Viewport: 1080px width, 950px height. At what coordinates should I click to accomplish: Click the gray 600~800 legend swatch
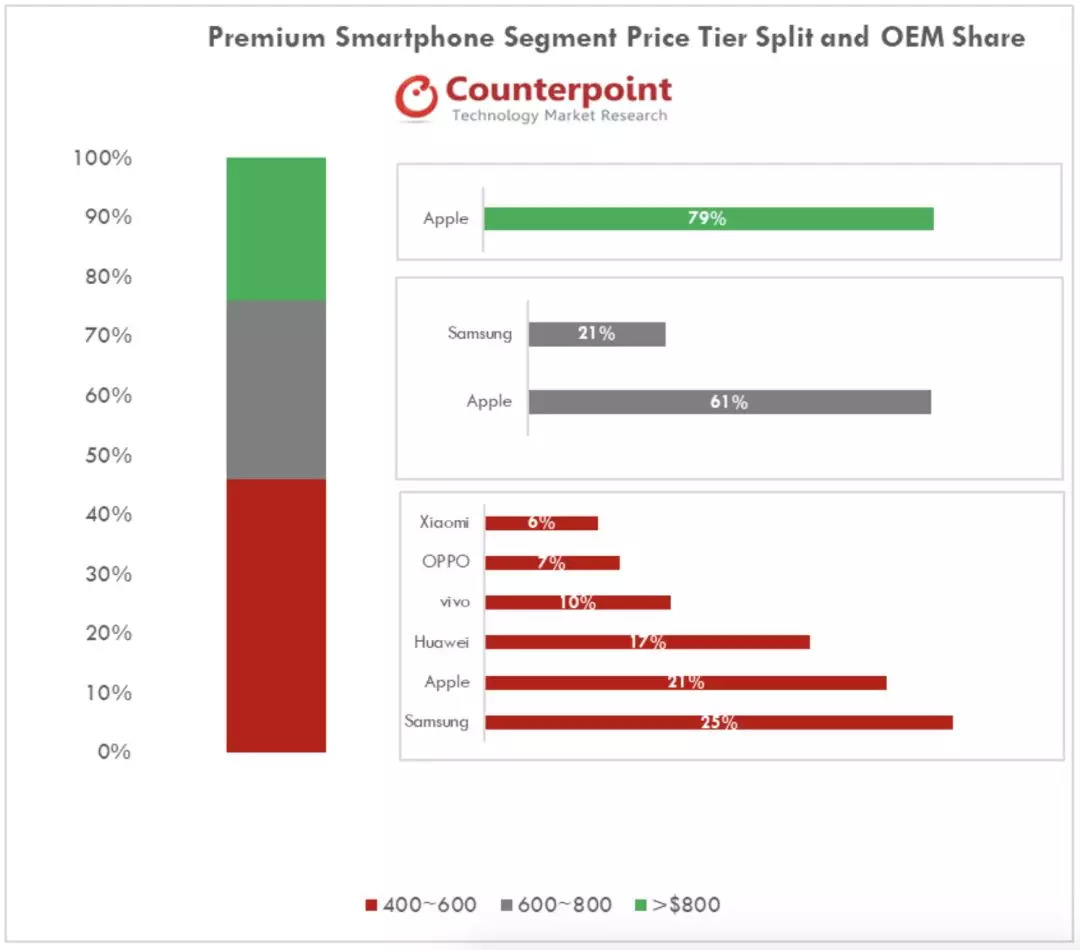coord(506,906)
